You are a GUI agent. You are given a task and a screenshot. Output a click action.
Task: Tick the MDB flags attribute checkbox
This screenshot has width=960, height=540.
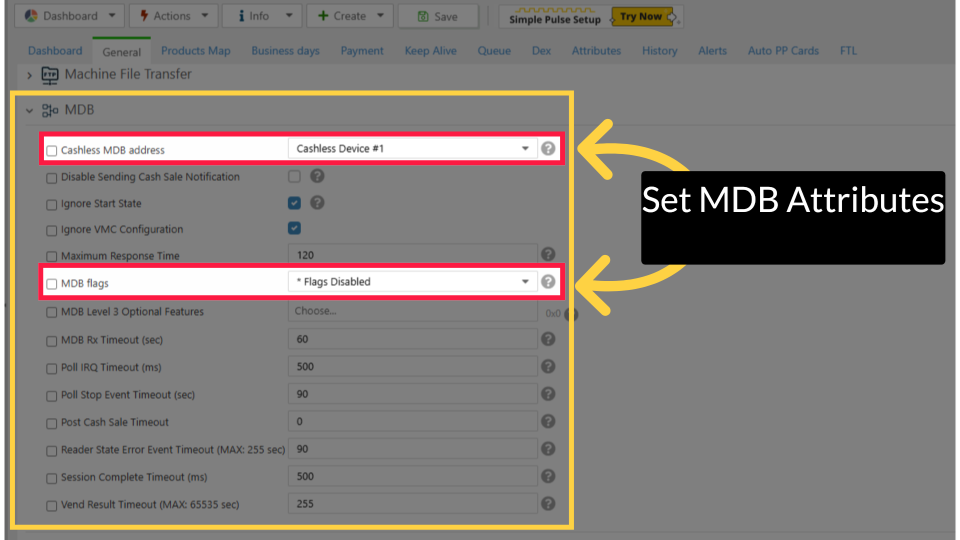[52, 284]
